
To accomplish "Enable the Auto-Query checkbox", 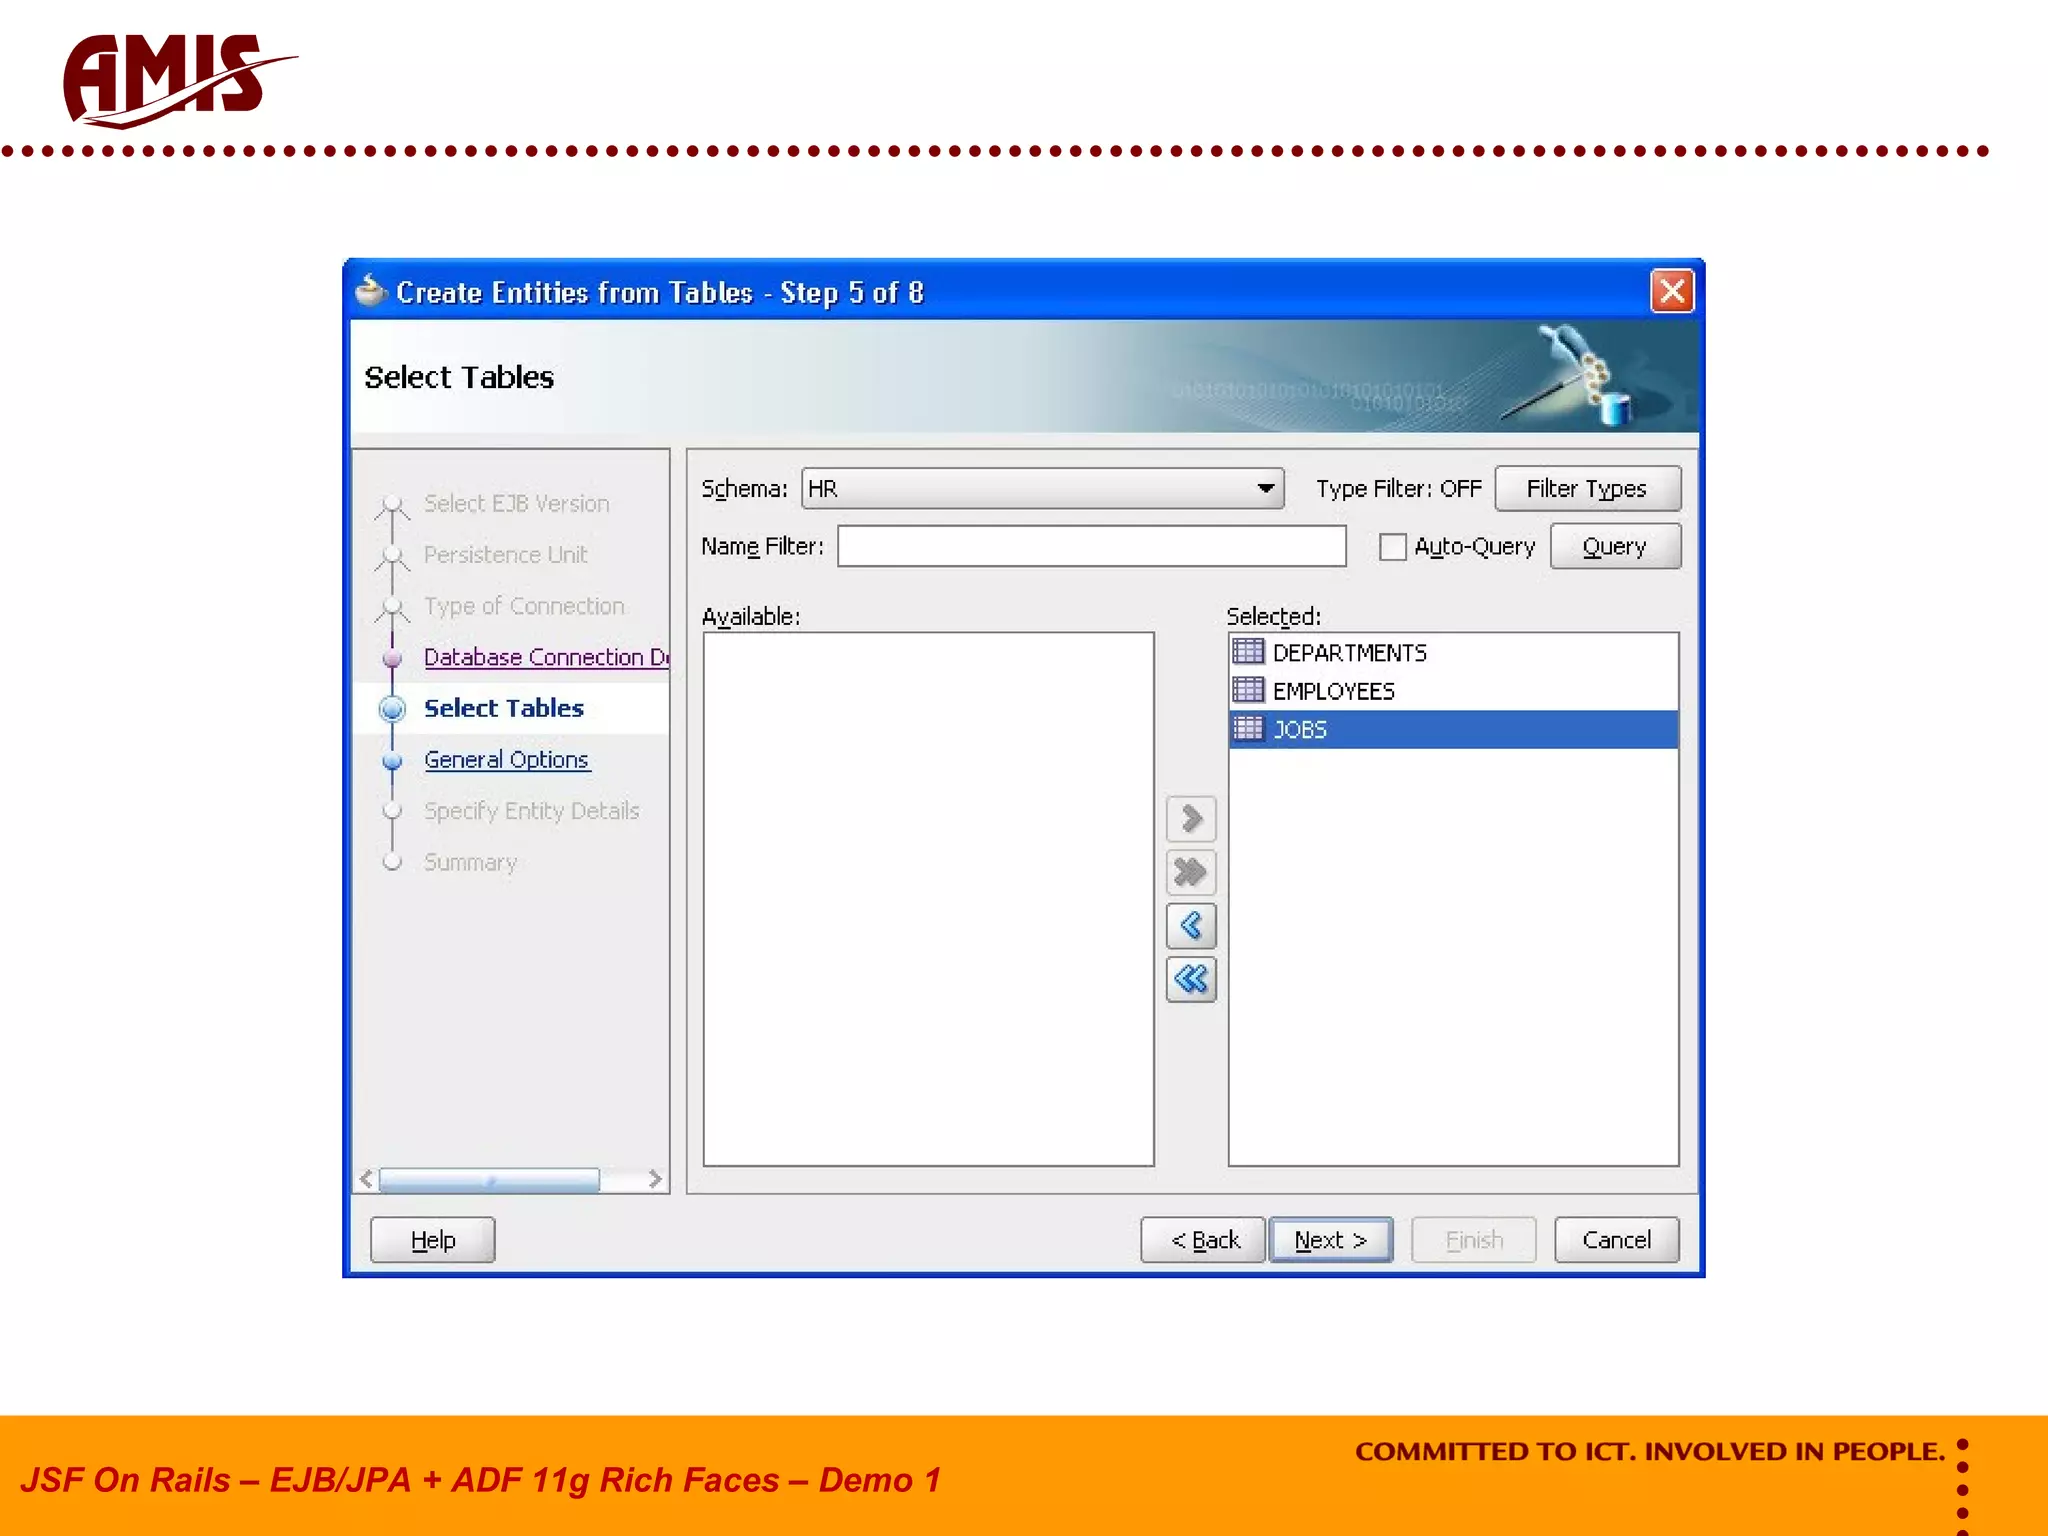I will pos(1392,547).
